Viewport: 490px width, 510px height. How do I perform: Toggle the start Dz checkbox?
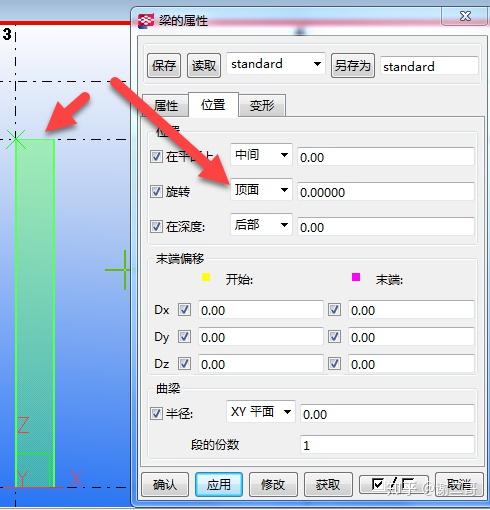(x=184, y=363)
